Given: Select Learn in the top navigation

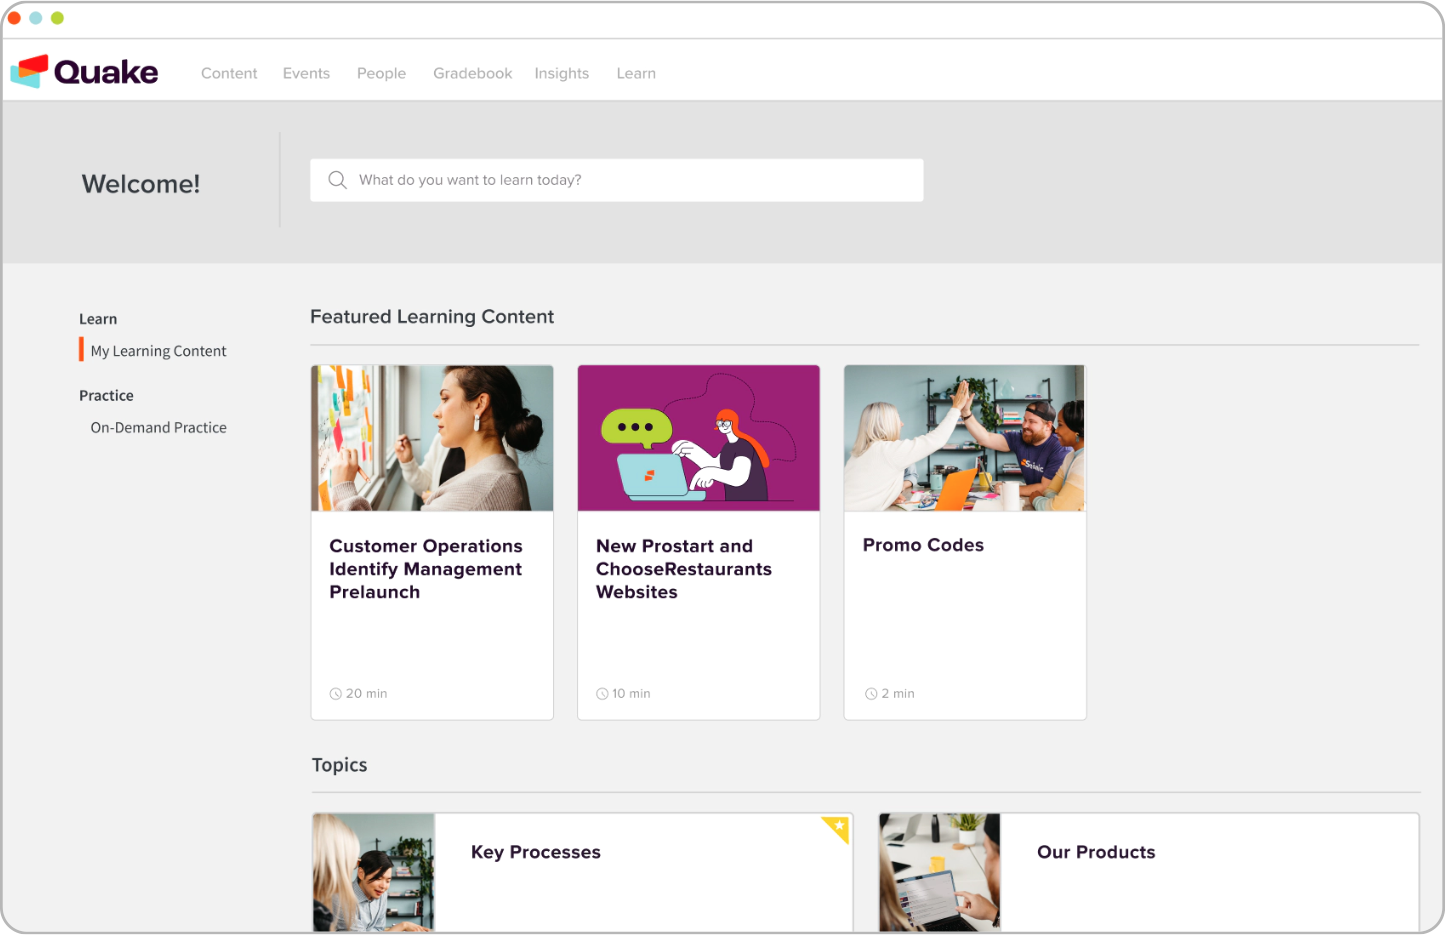Looking at the screenshot, I should pyautogui.click(x=636, y=73).
